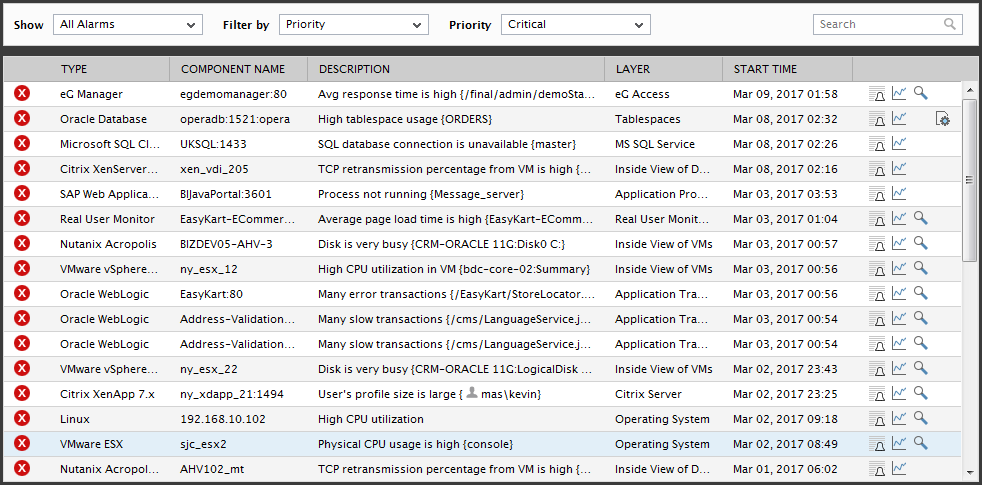Click magnifier icon for Real User Monitor row
982x485 pixels.
[x=920, y=218]
